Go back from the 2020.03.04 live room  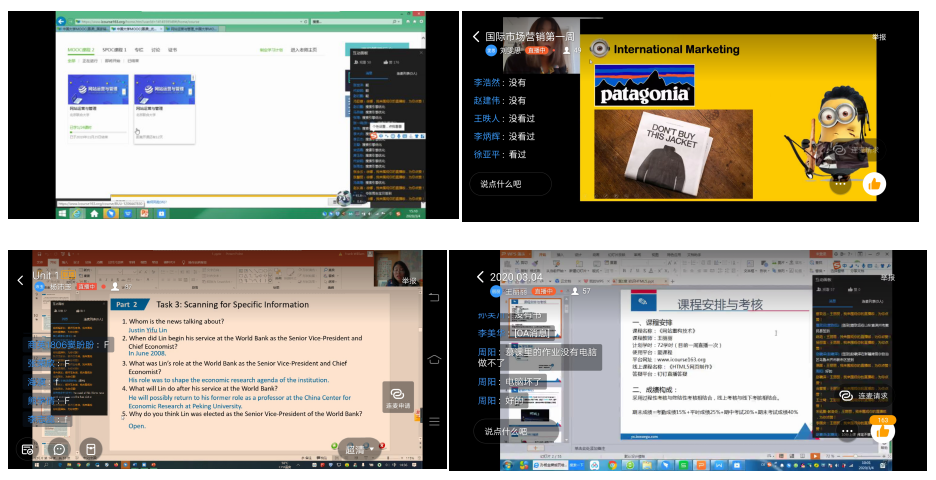(x=481, y=277)
